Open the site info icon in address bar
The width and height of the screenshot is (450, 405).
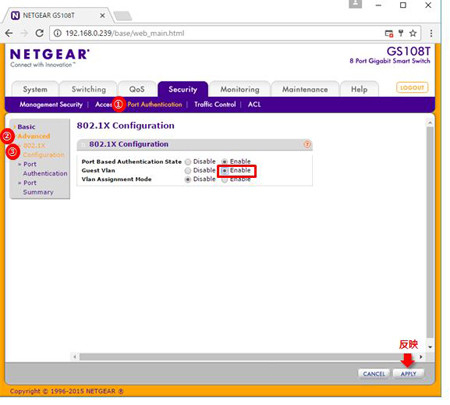click(57, 33)
